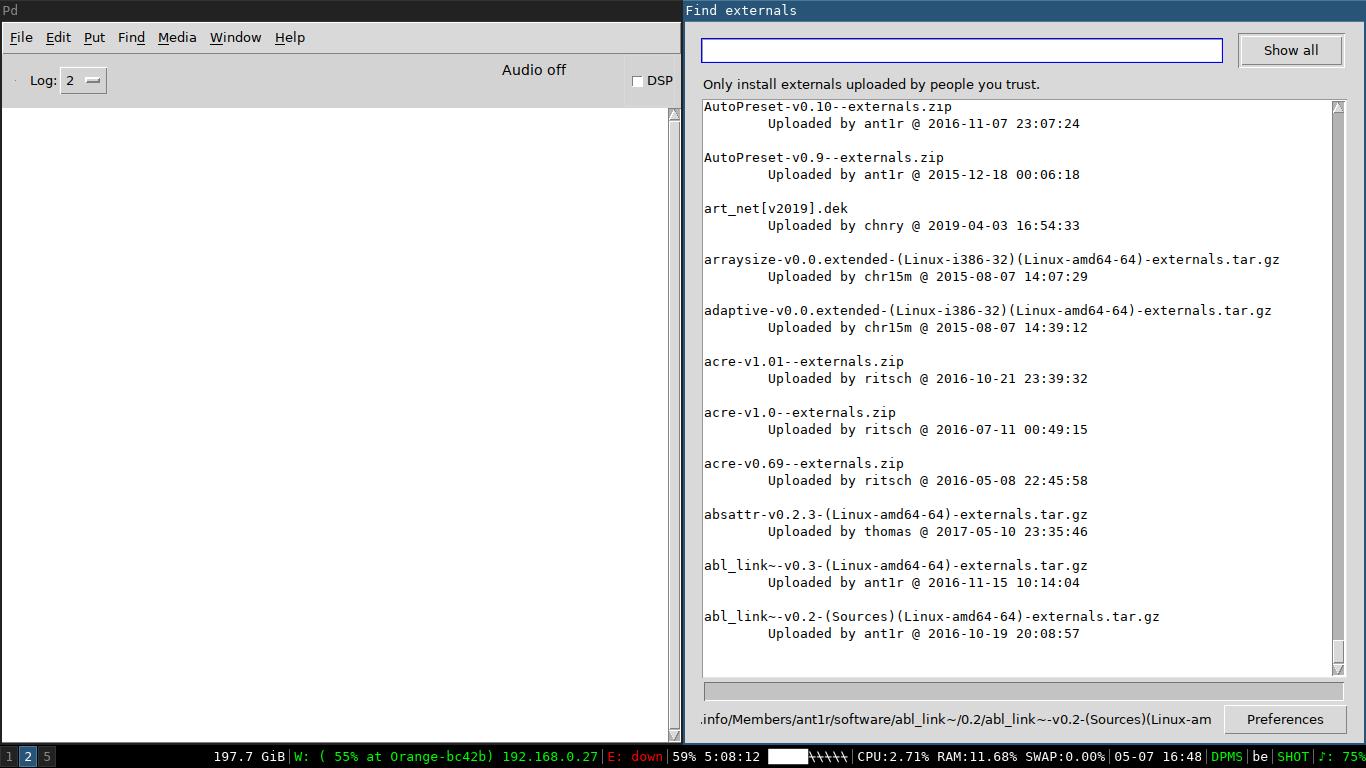Image resolution: width=1366 pixels, height=768 pixels.
Task: Click the results scrollbar thumb
Action: [x=1338, y=651]
